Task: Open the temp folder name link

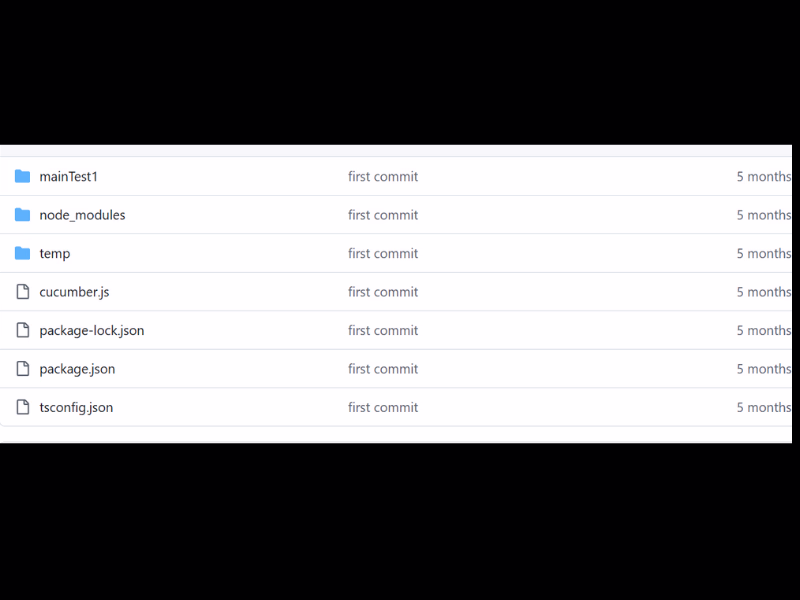Action: pos(55,254)
